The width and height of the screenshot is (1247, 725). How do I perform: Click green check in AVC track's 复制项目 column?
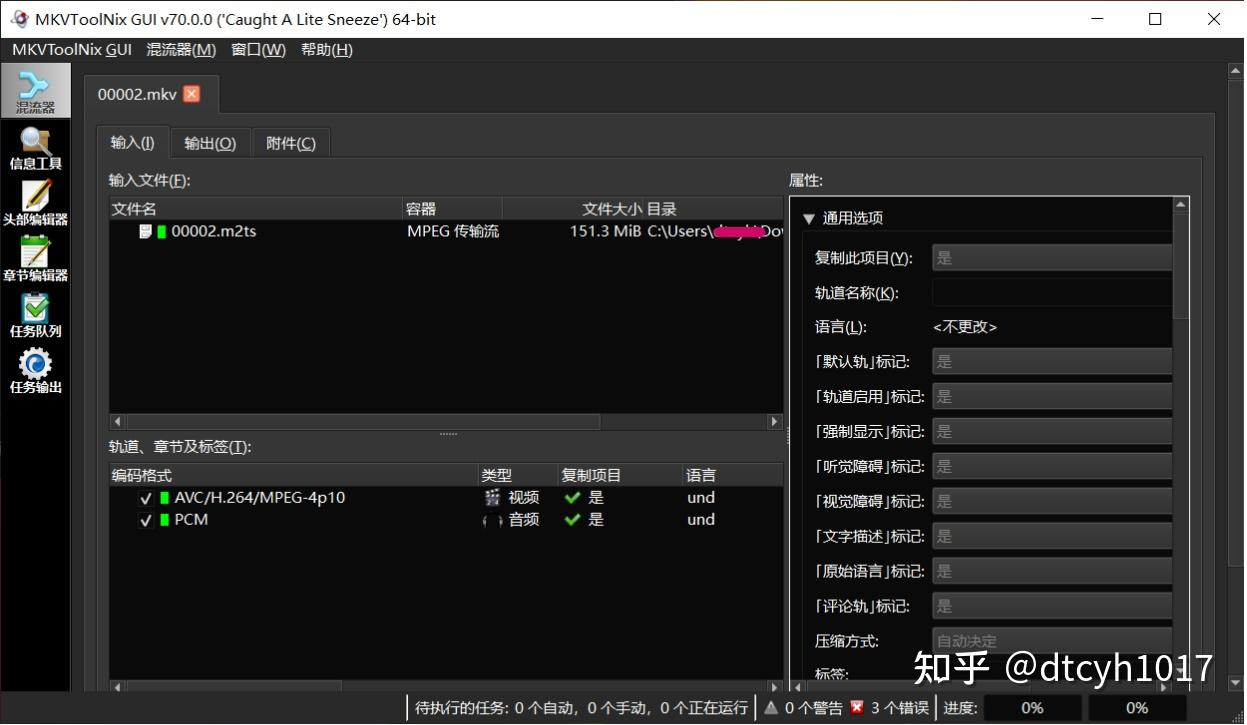click(572, 497)
